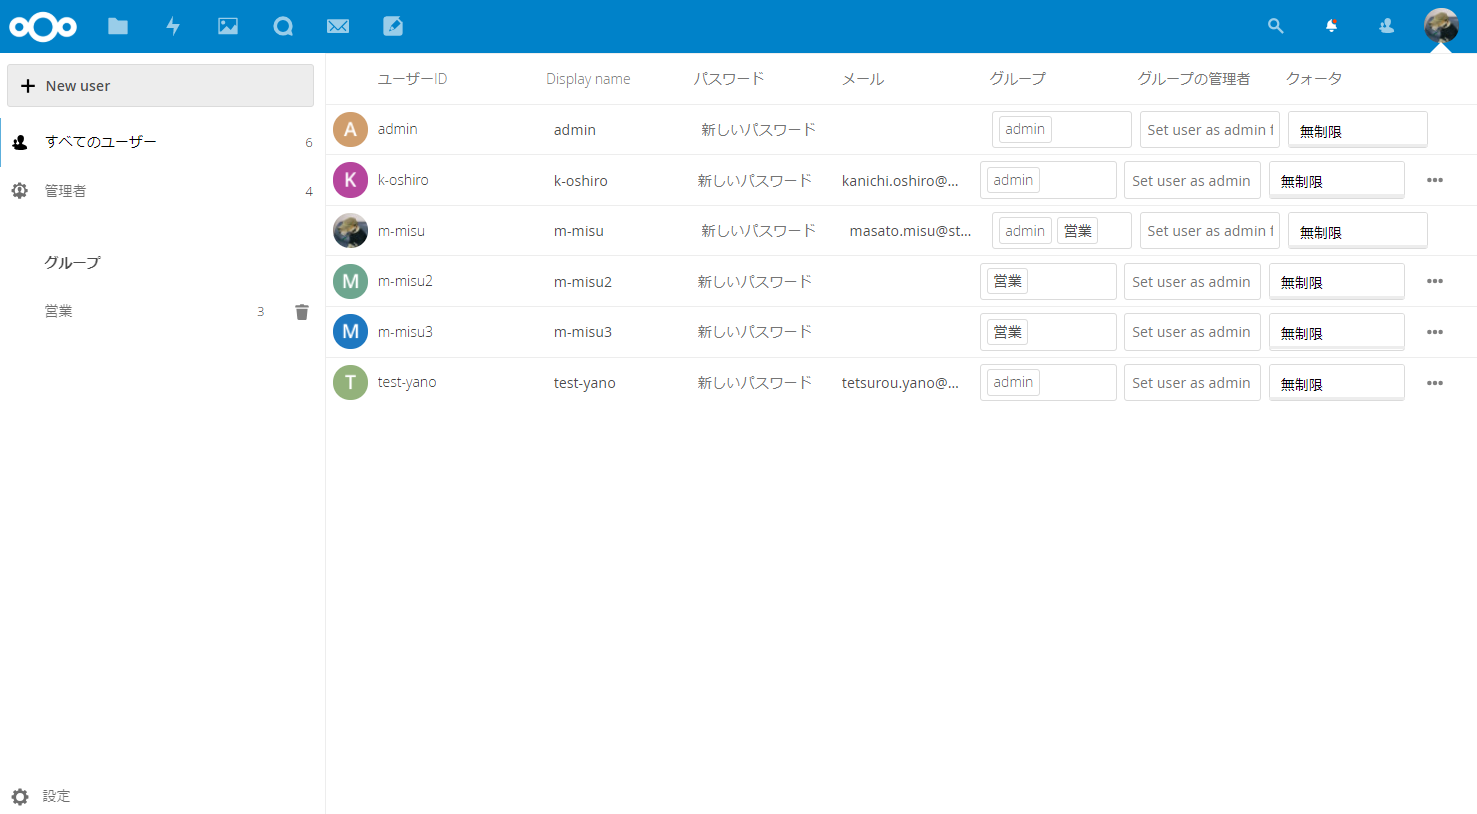Viewport: 1477px width, 814px height.
Task: Open the contacts menu icon
Action: (x=1386, y=26)
